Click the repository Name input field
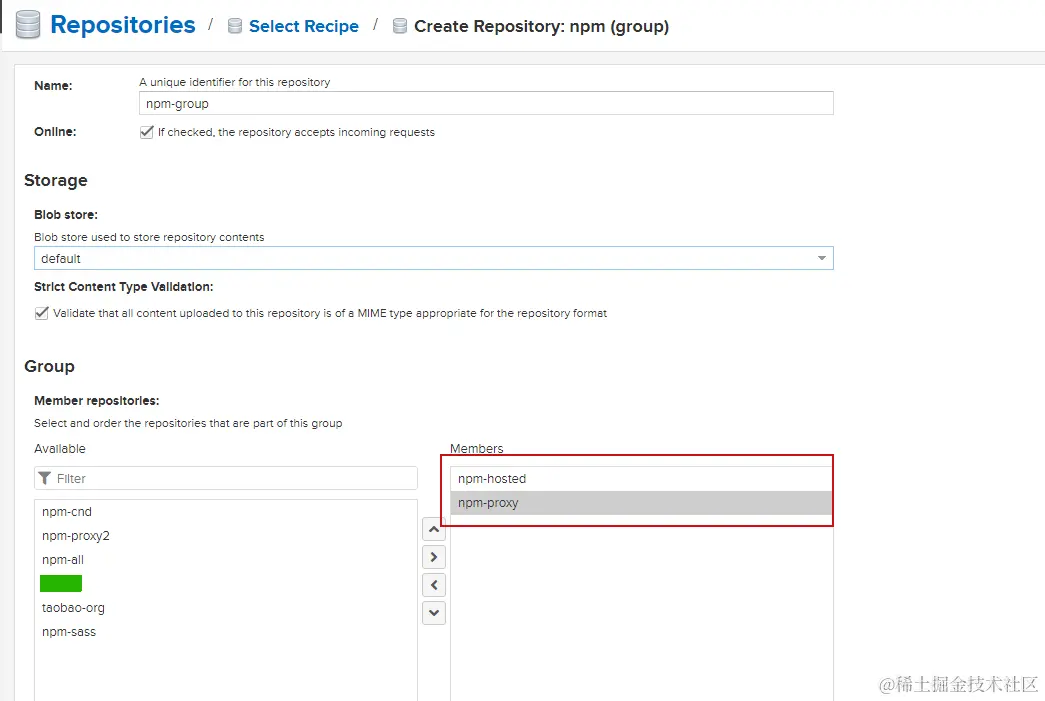This screenshot has height=701, width=1045. click(x=485, y=104)
